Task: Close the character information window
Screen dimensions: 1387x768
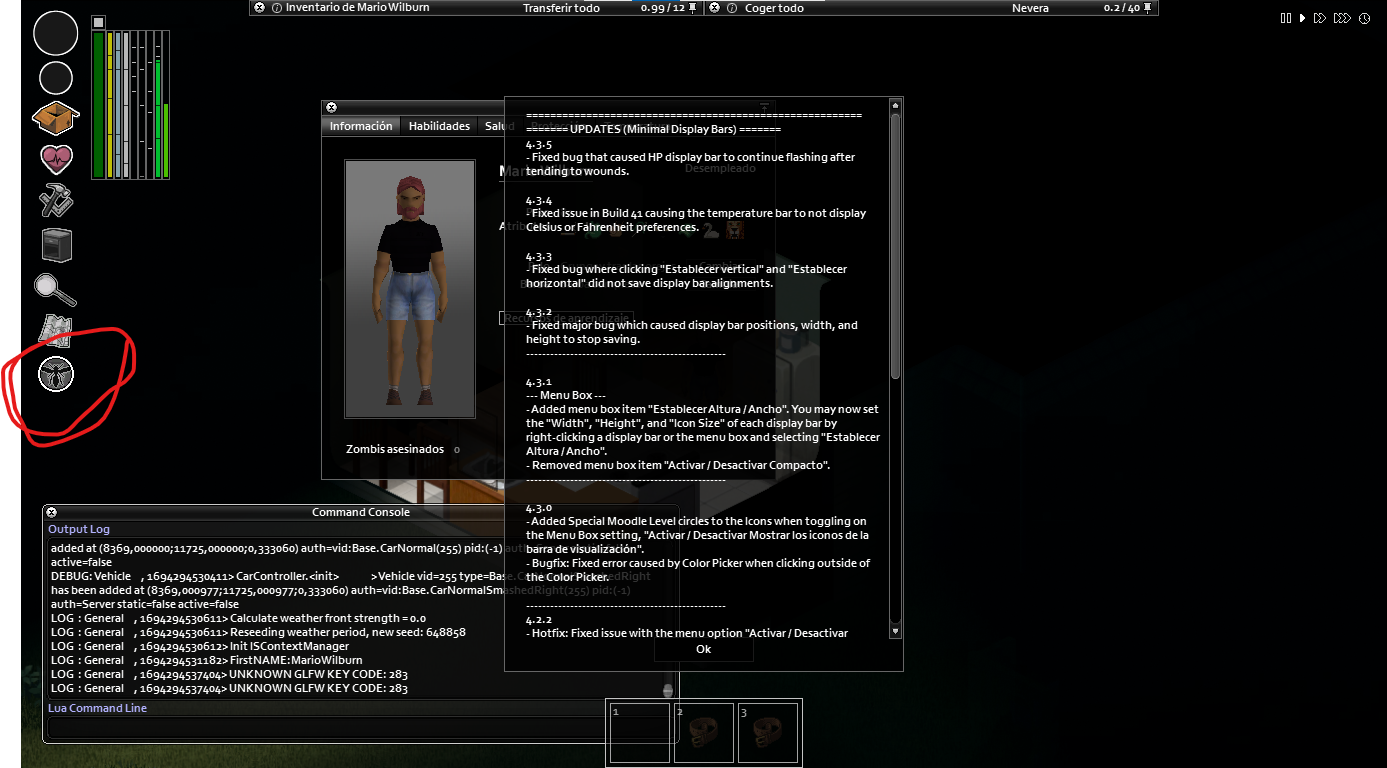Action: tap(331, 107)
